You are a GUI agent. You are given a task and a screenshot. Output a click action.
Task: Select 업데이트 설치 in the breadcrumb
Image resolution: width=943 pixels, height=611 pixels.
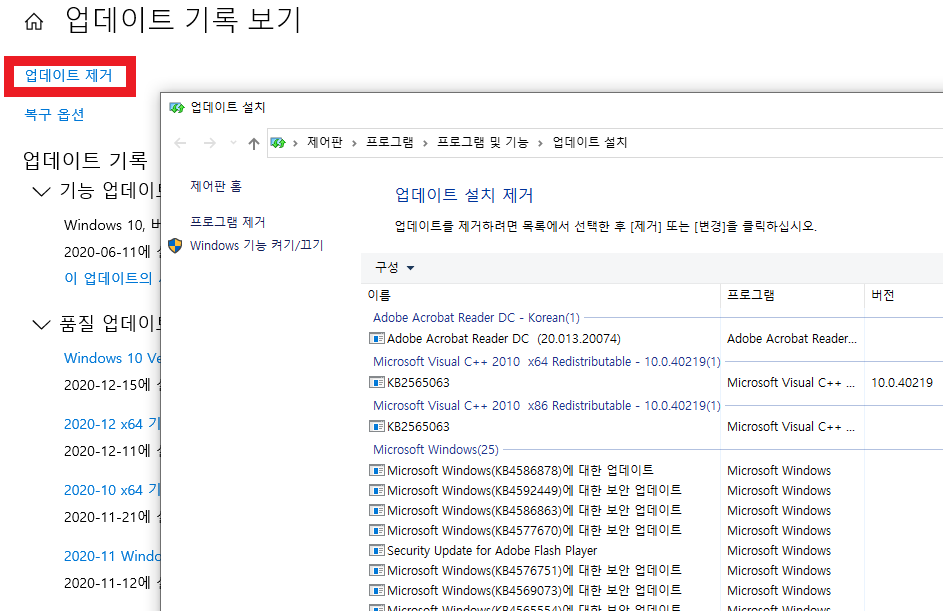590,142
